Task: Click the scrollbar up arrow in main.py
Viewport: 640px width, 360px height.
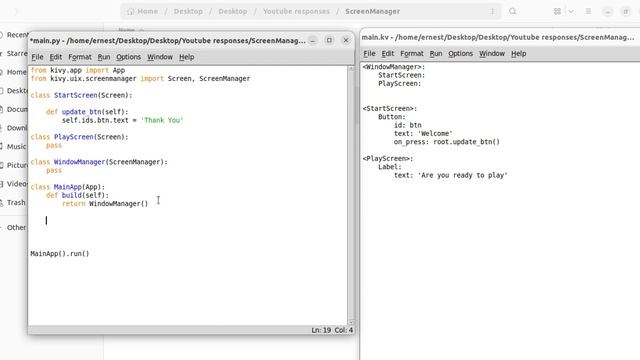Action: 351,69
